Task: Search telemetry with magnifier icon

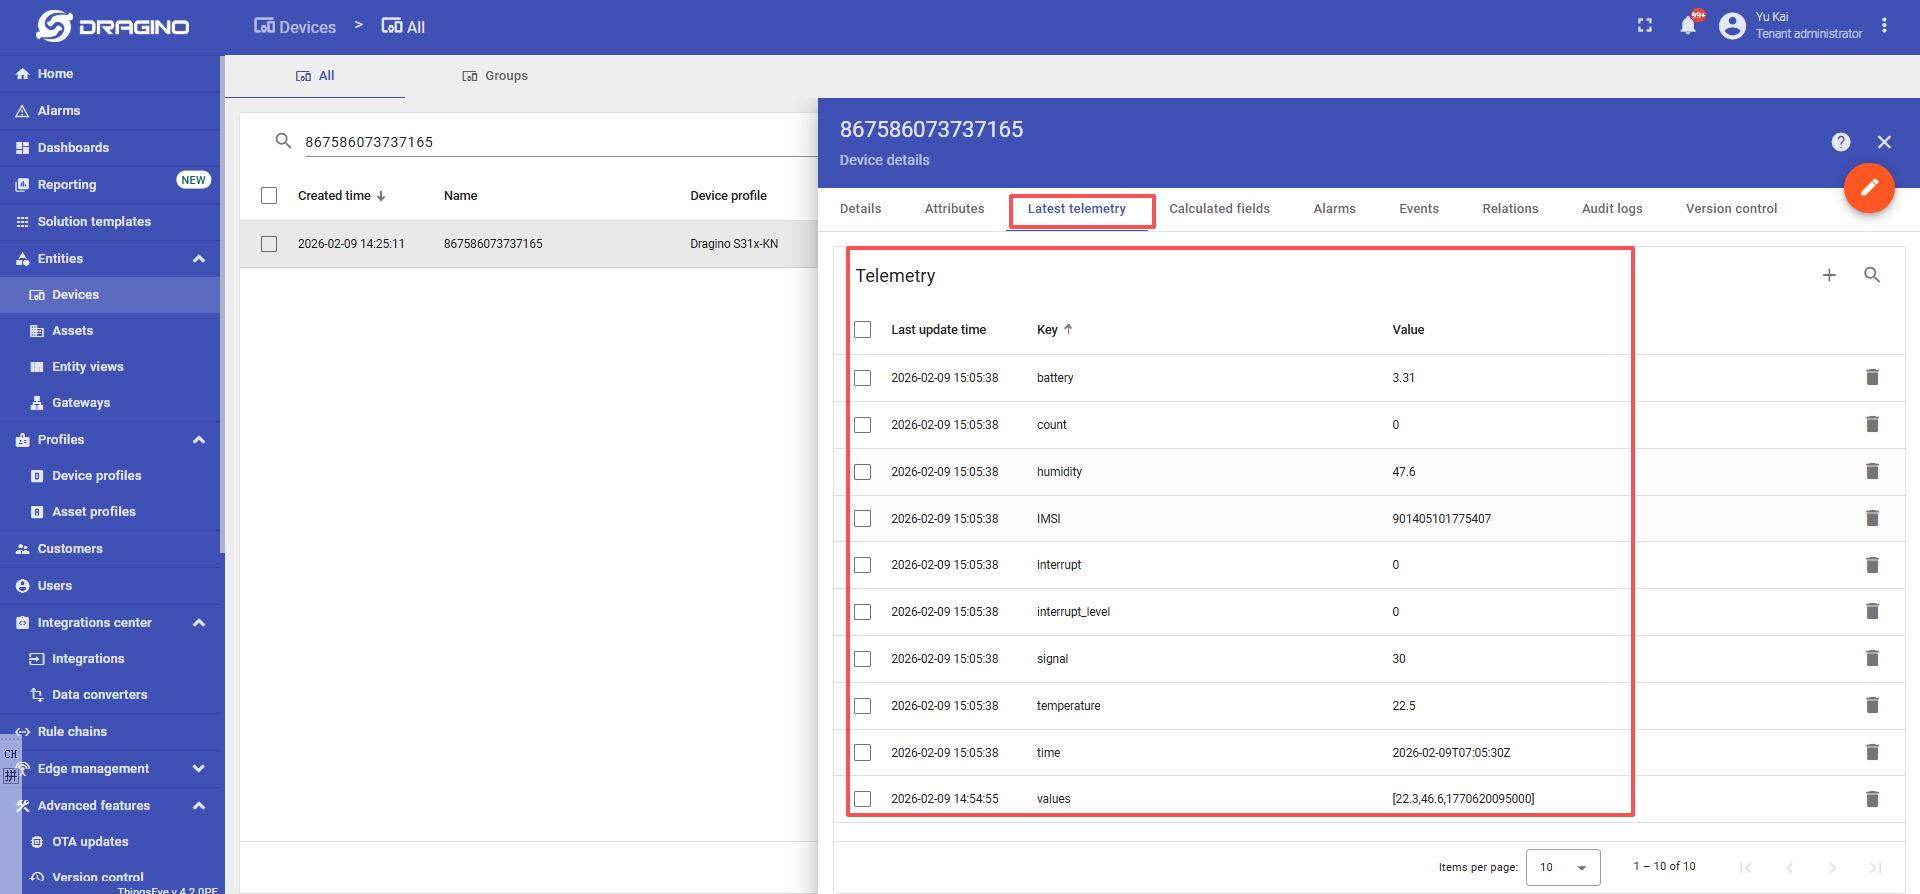Action: pyautogui.click(x=1872, y=275)
